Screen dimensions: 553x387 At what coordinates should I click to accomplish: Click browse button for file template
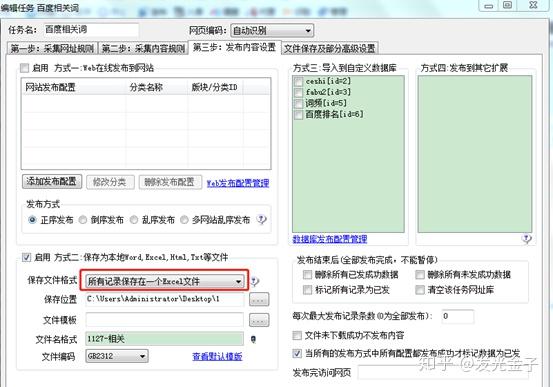coord(259,320)
